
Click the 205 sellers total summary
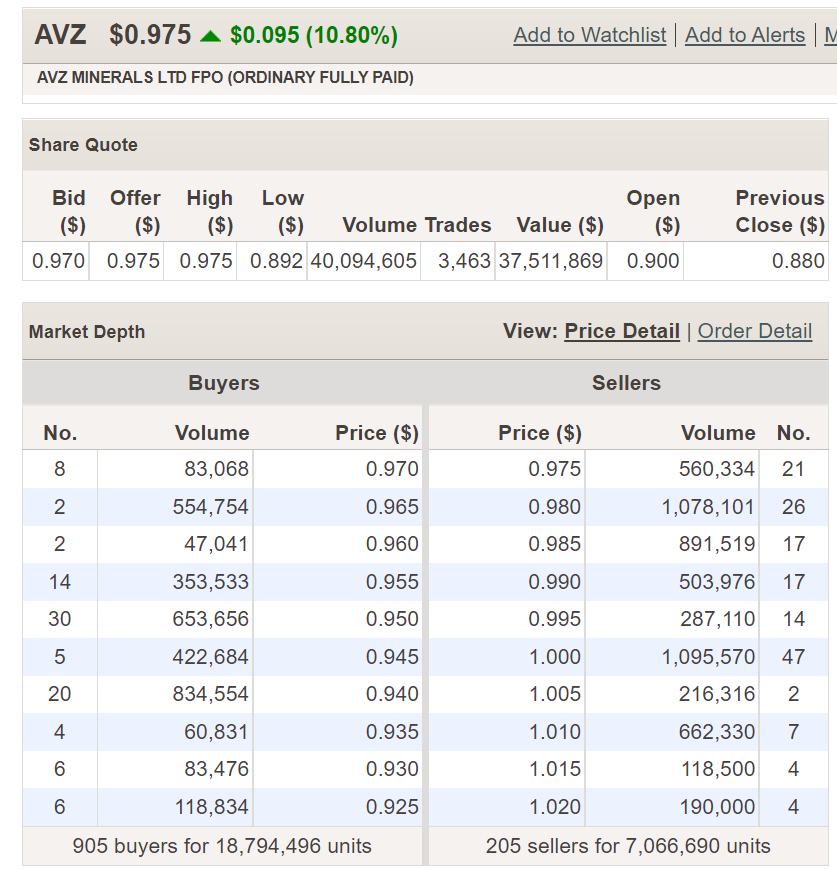pyautogui.click(x=628, y=846)
